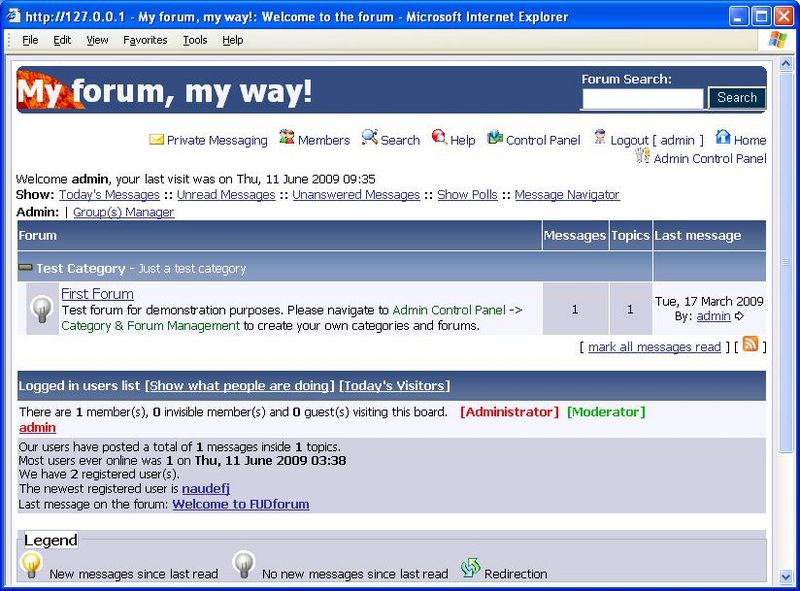The image size is (800, 591).
Task: Click the Control Panel icon
Action: pyautogui.click(x=495, y=137)
